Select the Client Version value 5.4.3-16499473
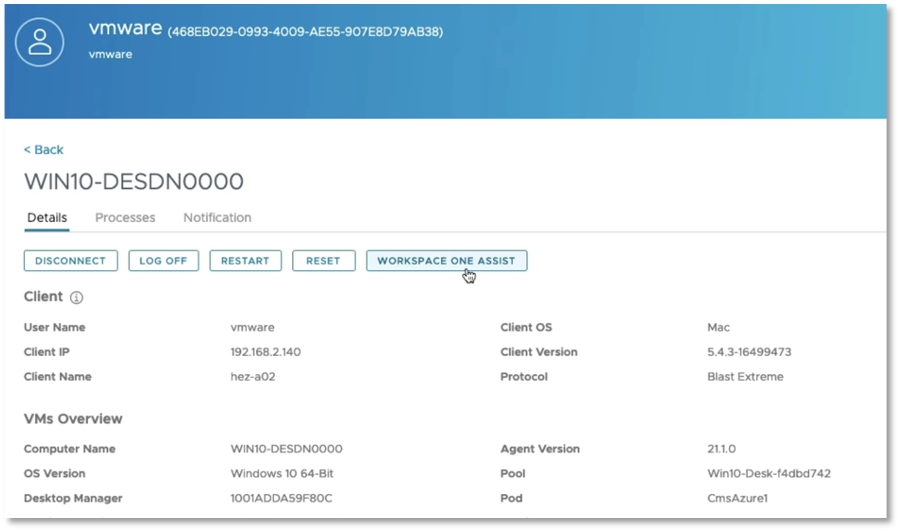This screenshot has height=531, width=899. pos(749,352)
